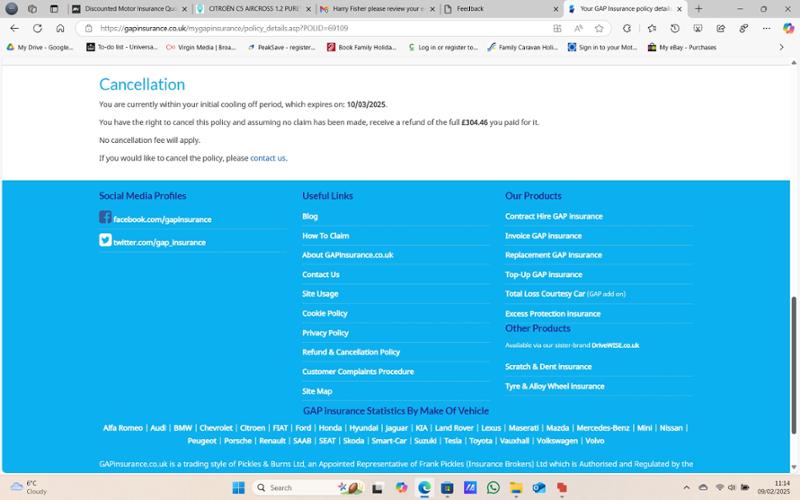
Task: Open Excess Protection Insurance link
Action: 553,314
